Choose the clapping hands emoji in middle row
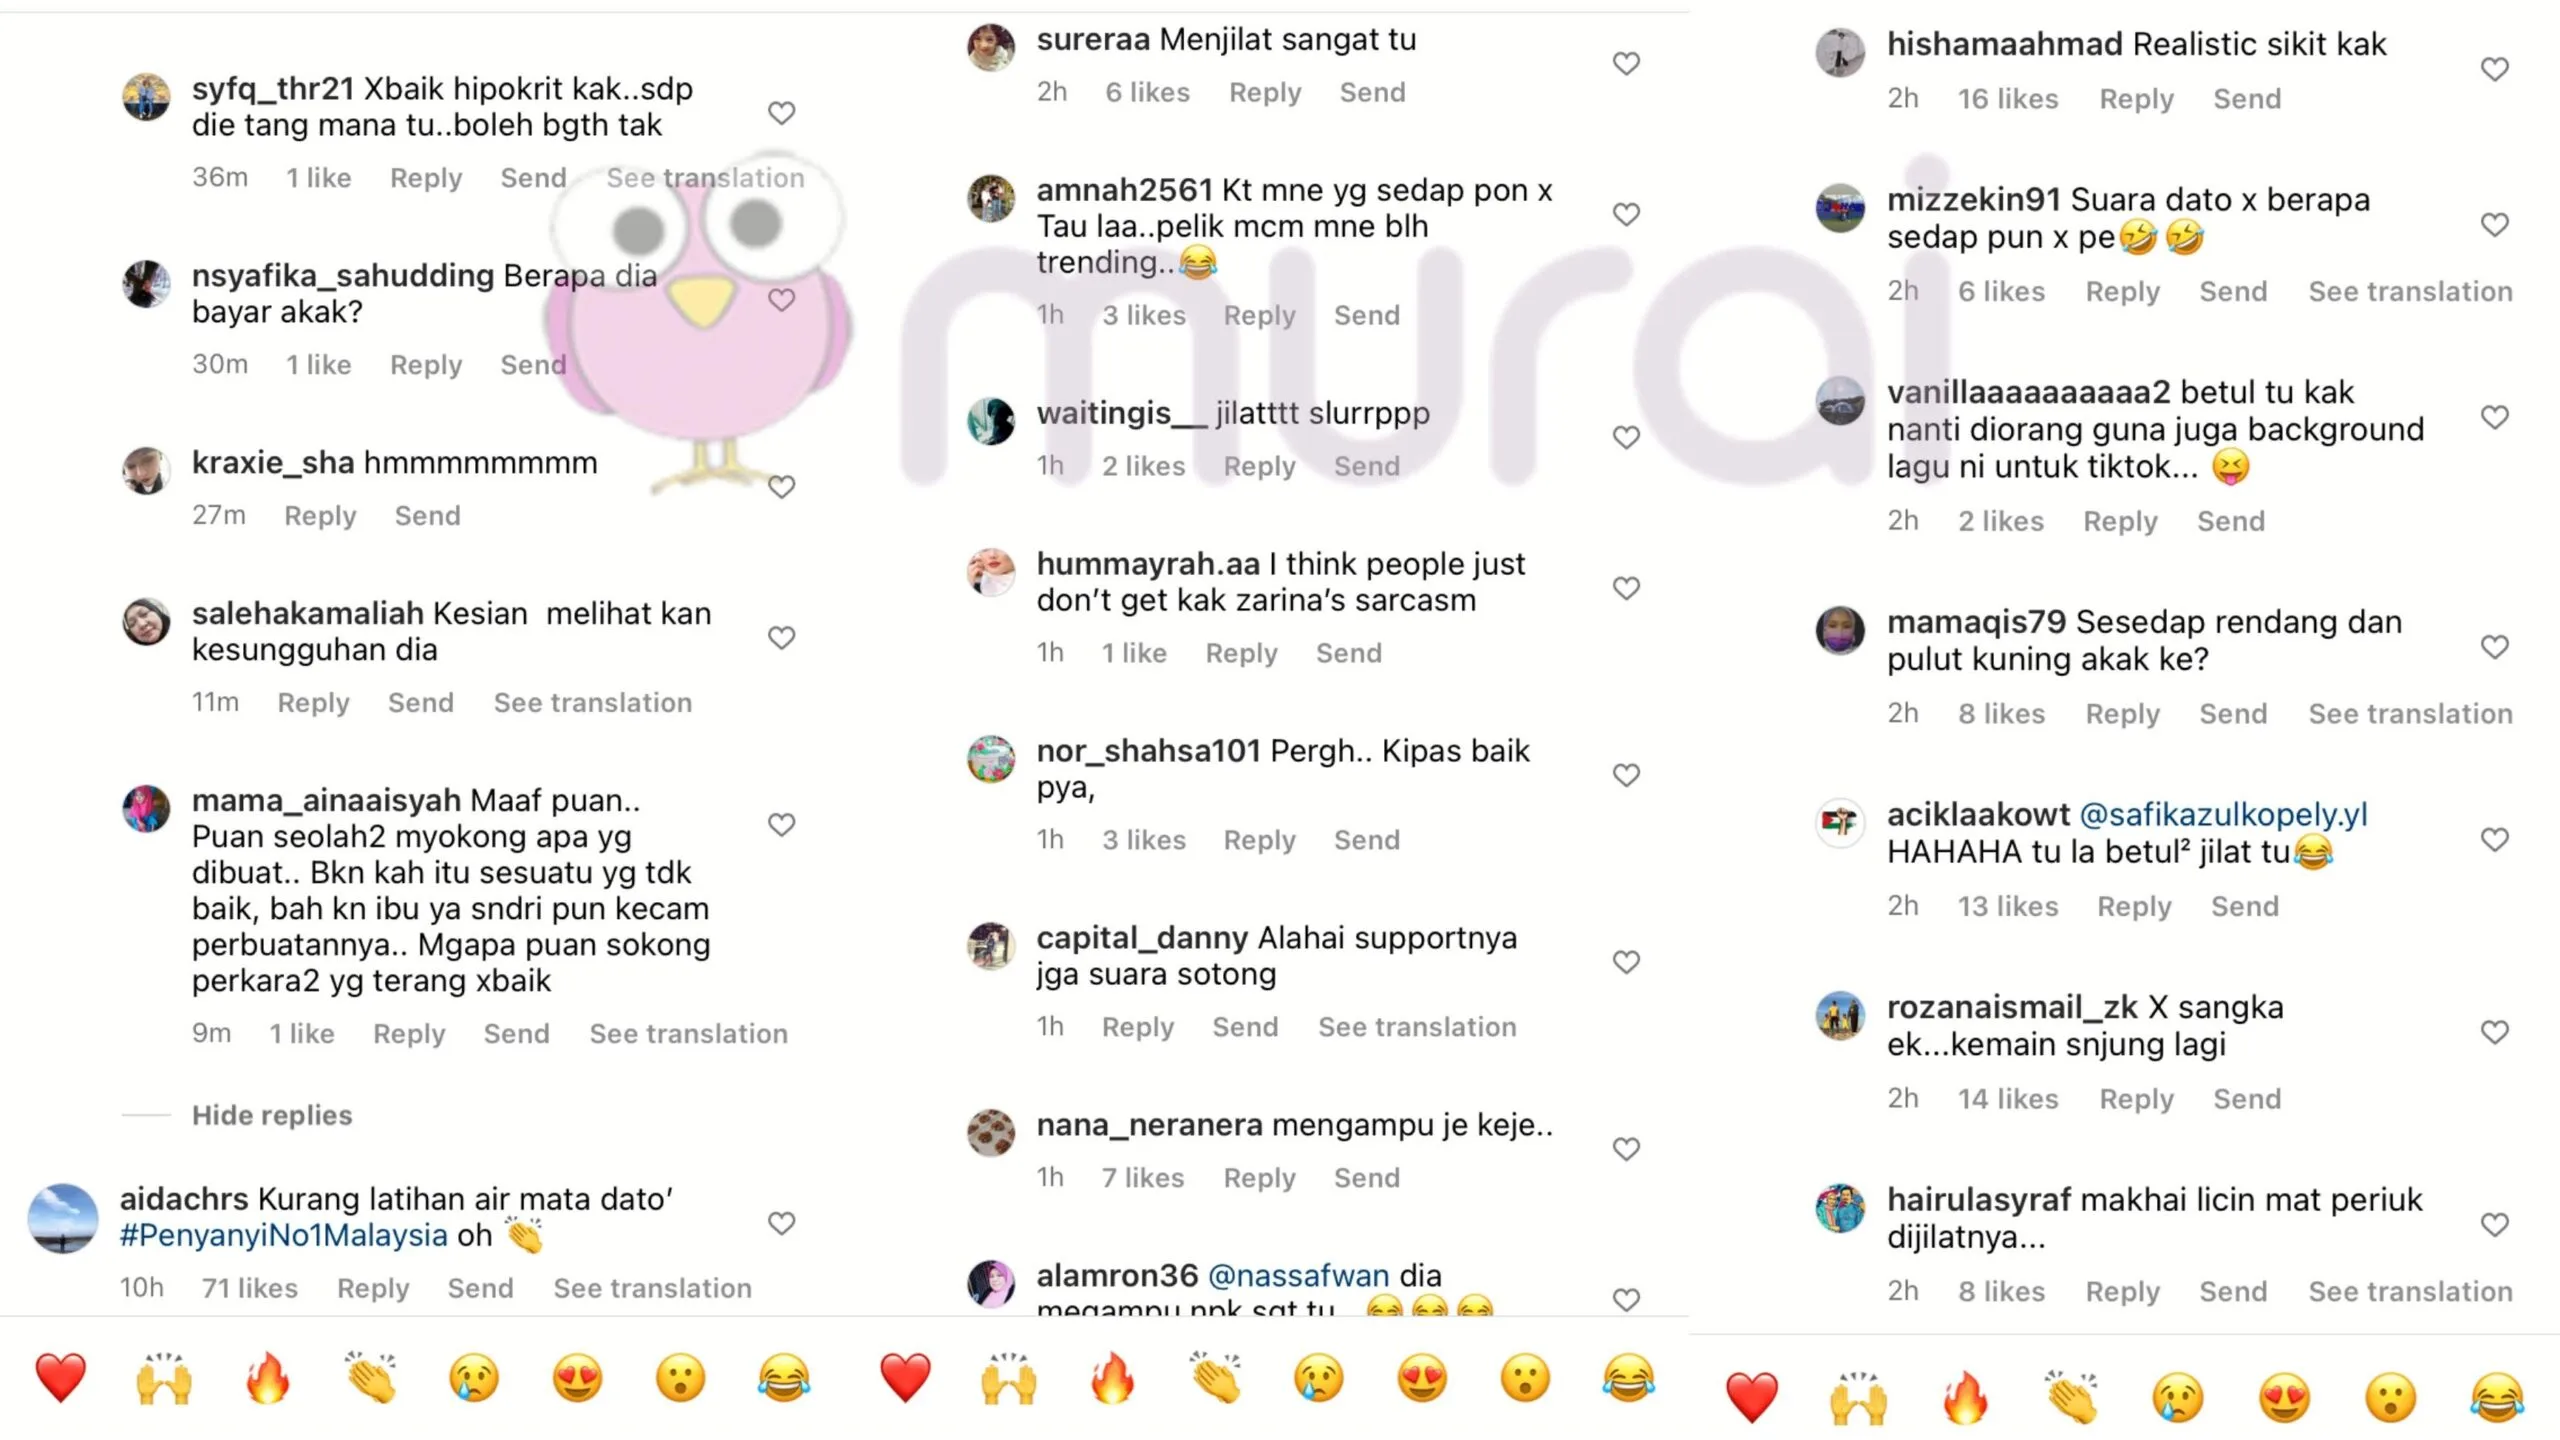The image size is (2560, 1440). [1216, 1377]
